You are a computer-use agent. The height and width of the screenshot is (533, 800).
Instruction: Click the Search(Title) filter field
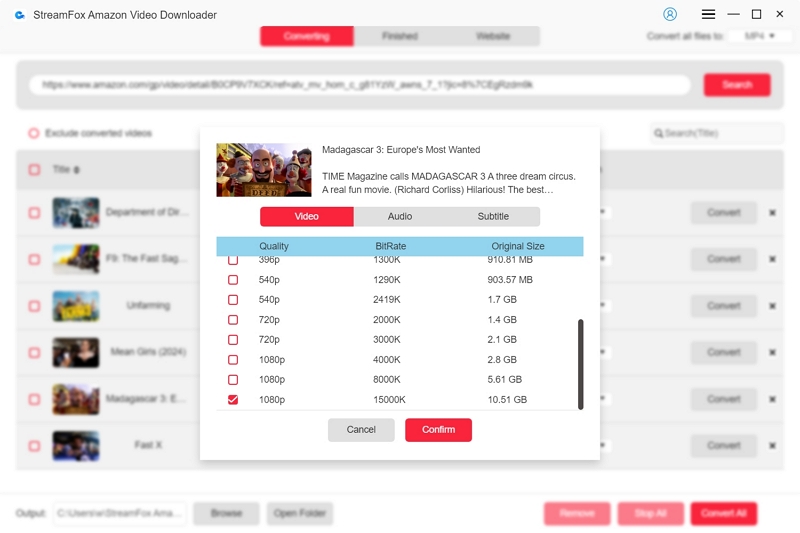(717, 133)
